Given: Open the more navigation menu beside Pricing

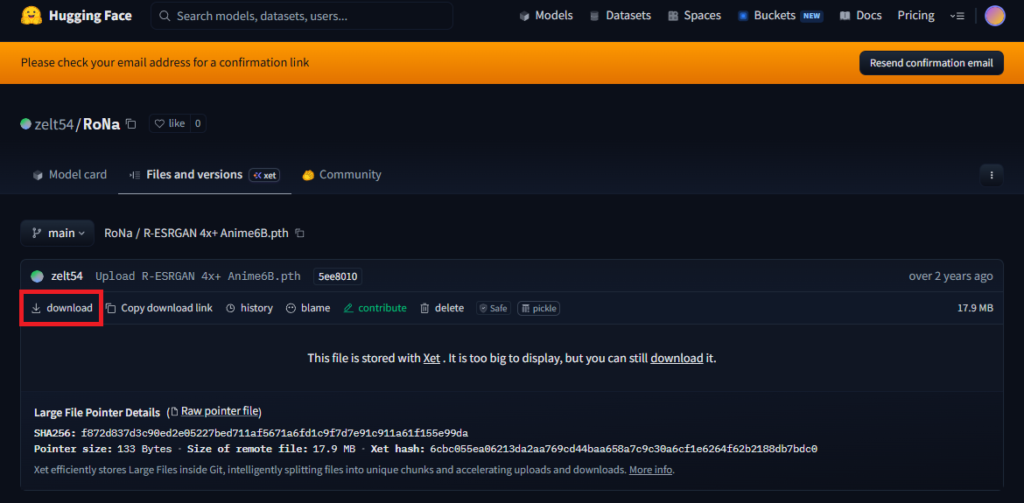Looking at the screenshot, I should (x=958, y=16).
